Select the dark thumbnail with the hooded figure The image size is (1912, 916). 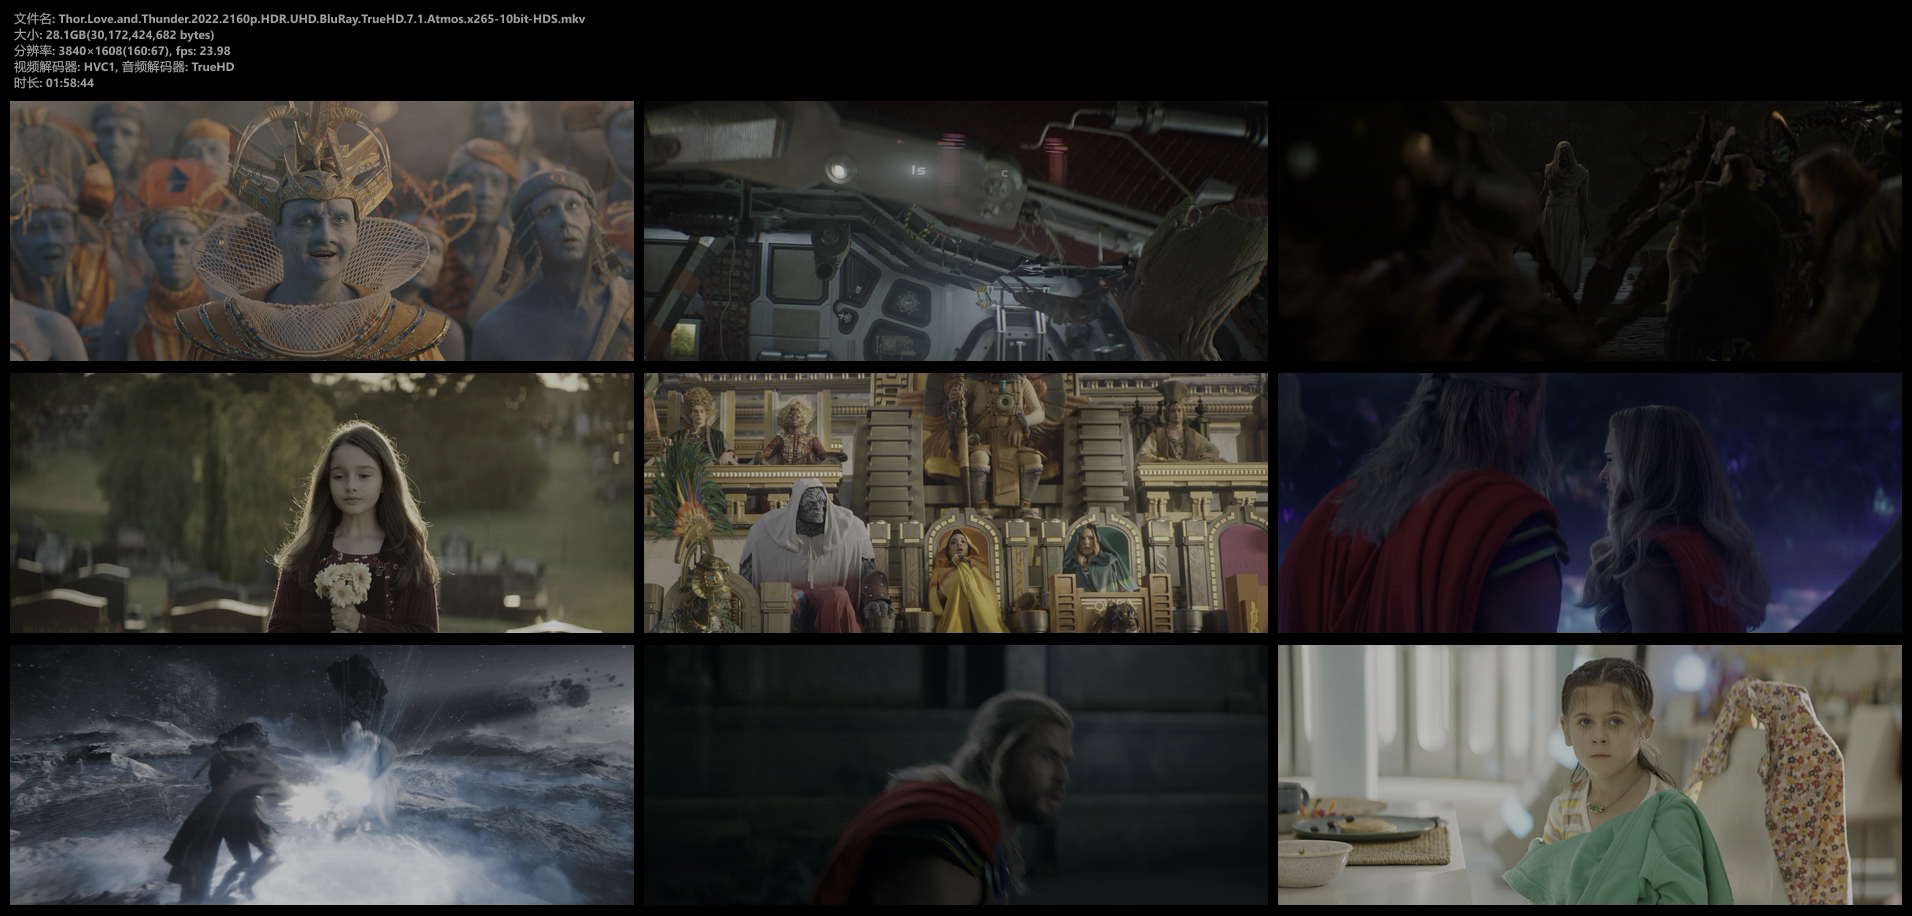(x=1590, y=231)
